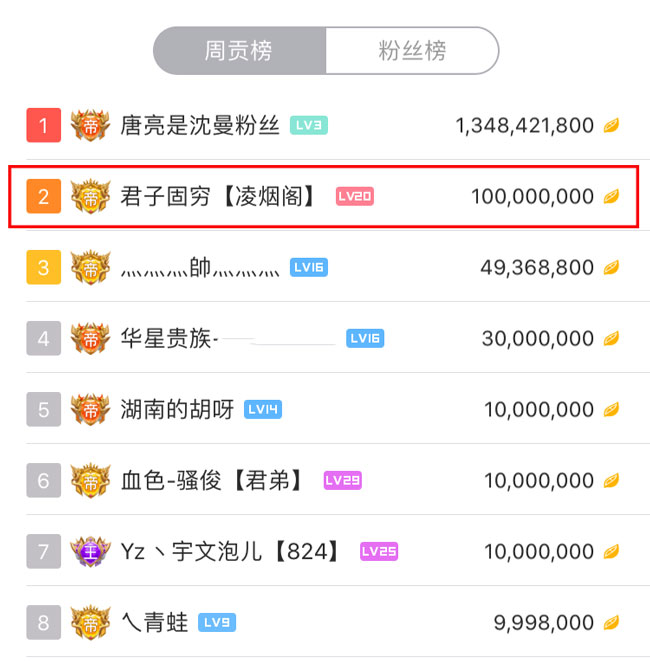Open user Yz丶宇文泡儿【824】

[x=230, y=551]
